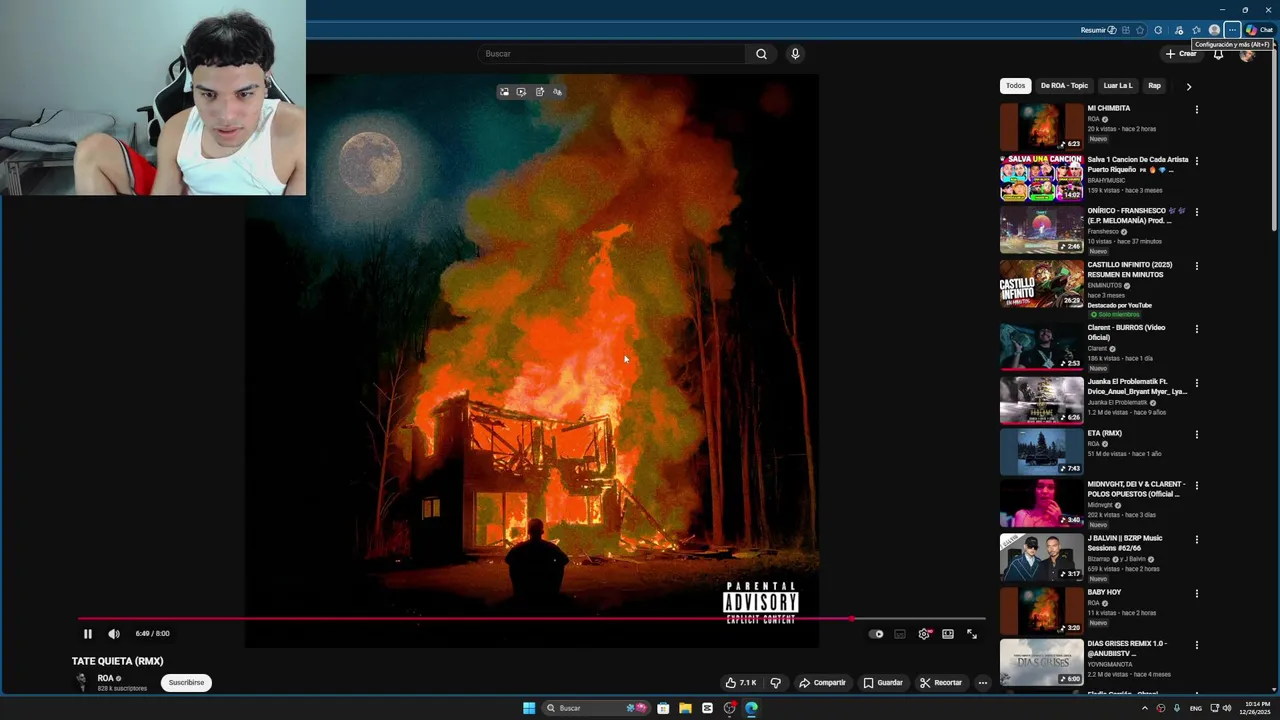Viewport: 1280px width, 720px height.
Task: Open options for CASTILLO INFINITO video
Action: (1197, 266)
